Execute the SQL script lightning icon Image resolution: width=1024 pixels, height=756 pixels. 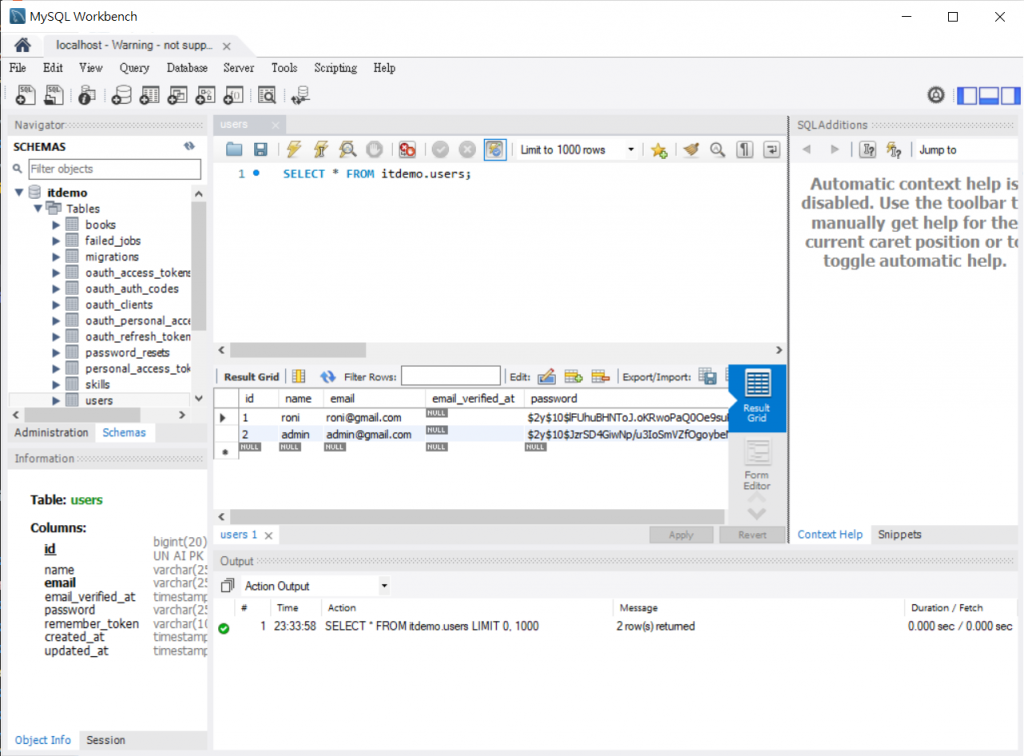(x=294, y=150)
